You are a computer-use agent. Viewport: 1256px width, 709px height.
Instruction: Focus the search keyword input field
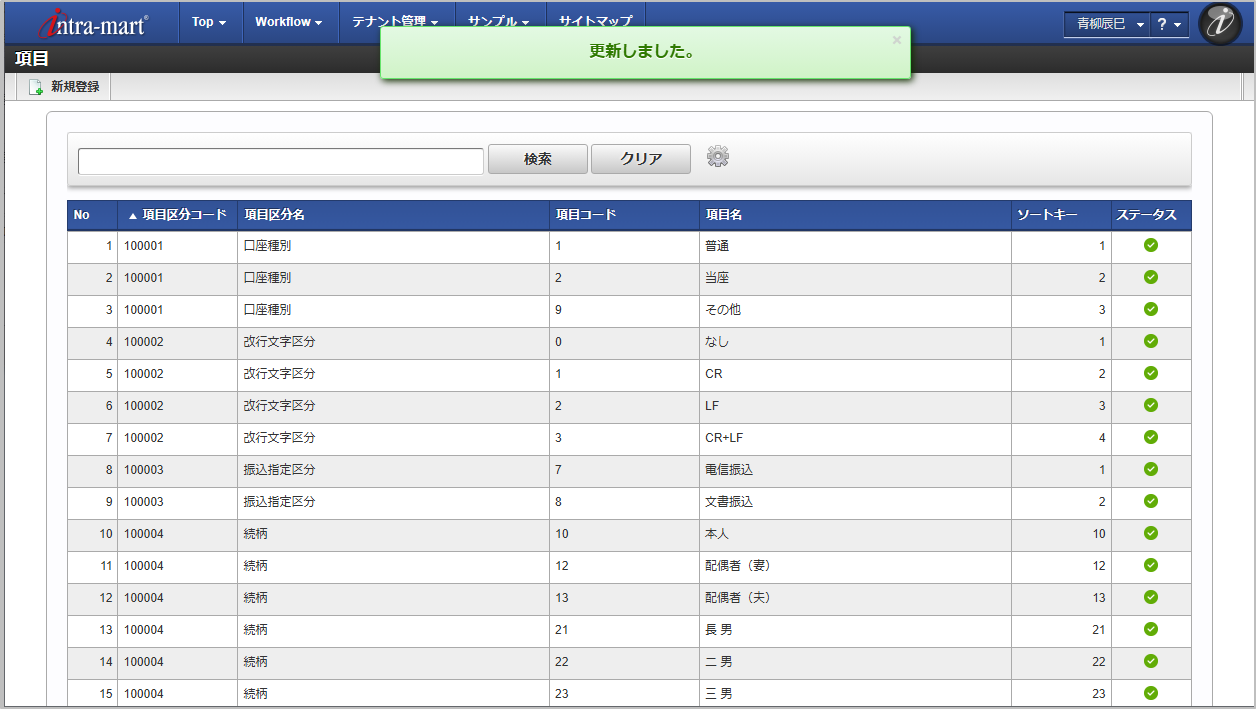281,161
